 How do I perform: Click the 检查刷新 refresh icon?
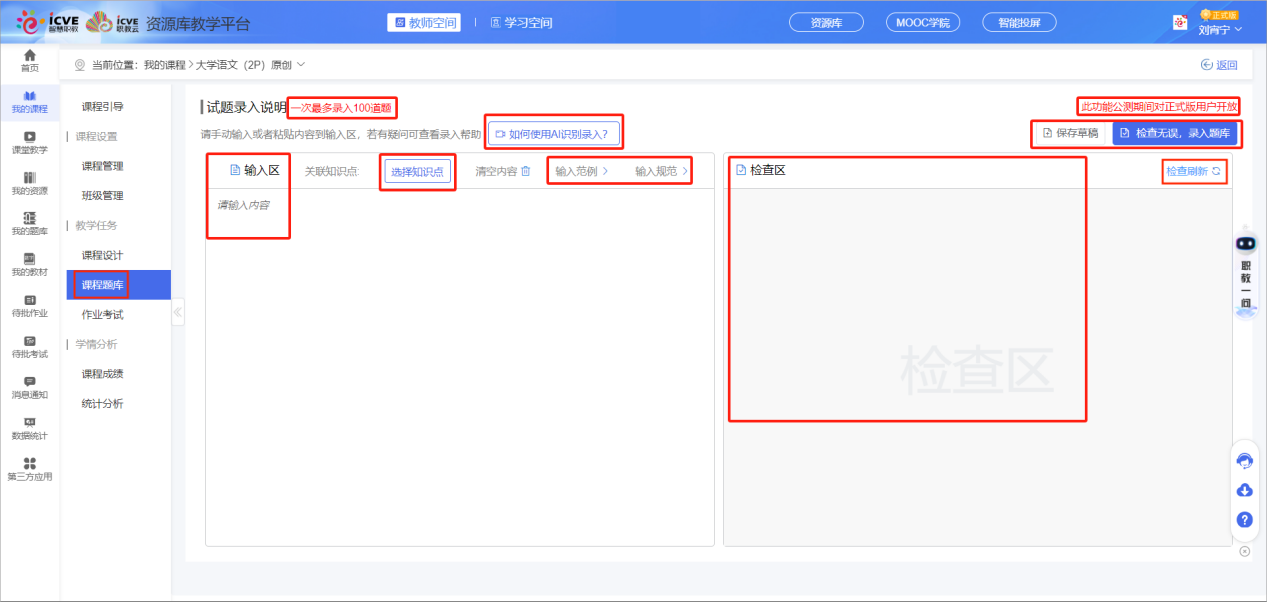click(1216, 171)
